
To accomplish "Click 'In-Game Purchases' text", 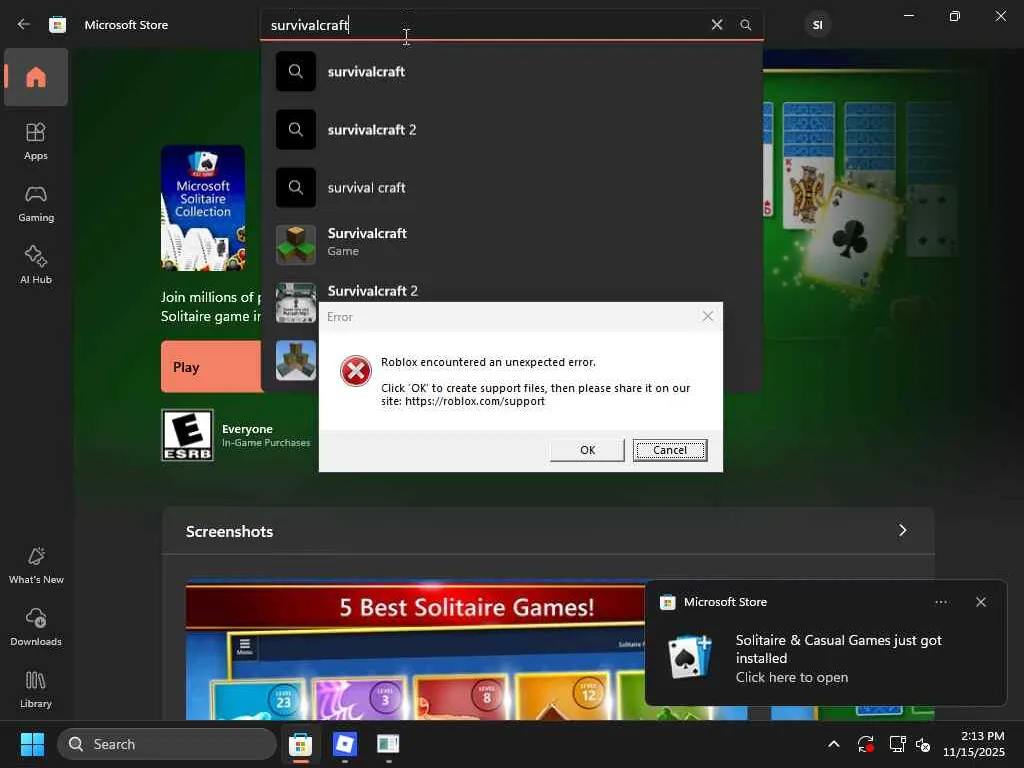I will [266, 443].
